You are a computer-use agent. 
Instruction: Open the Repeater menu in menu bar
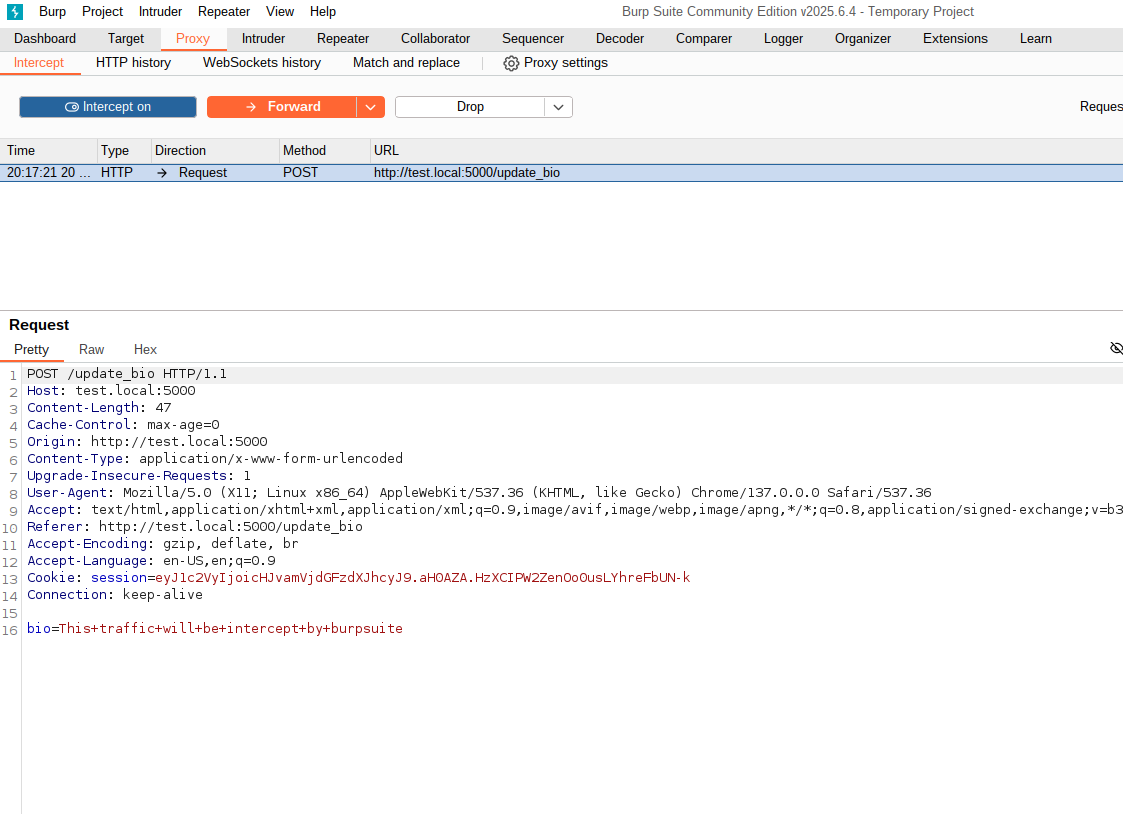[224, 11]
